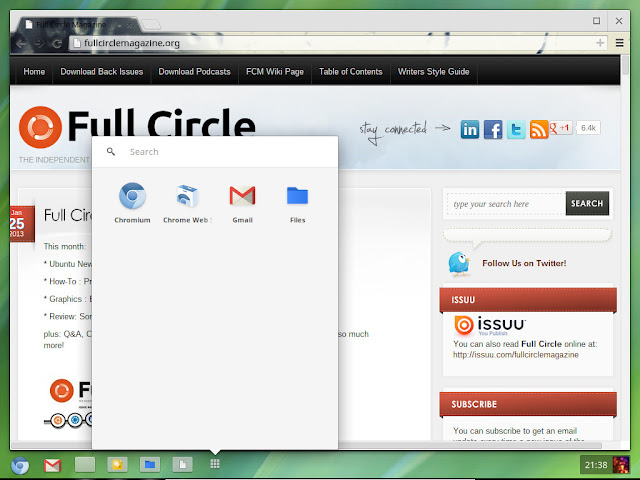Open the Facebook social icon
This screenshot has height=480, width=640.
point(493,130)
